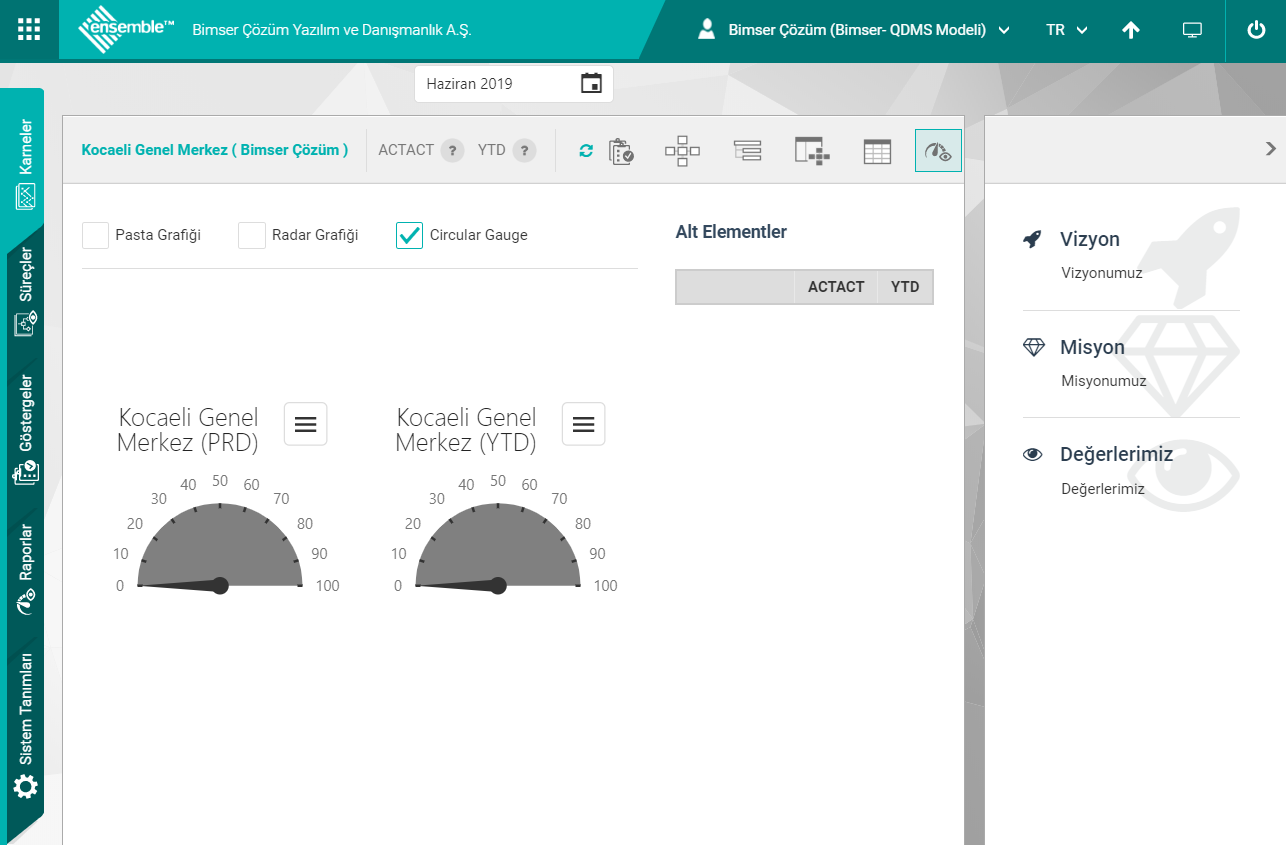Open the Süreçler side tab
This screenshot has height=845, width=1286.
point(25,290)
